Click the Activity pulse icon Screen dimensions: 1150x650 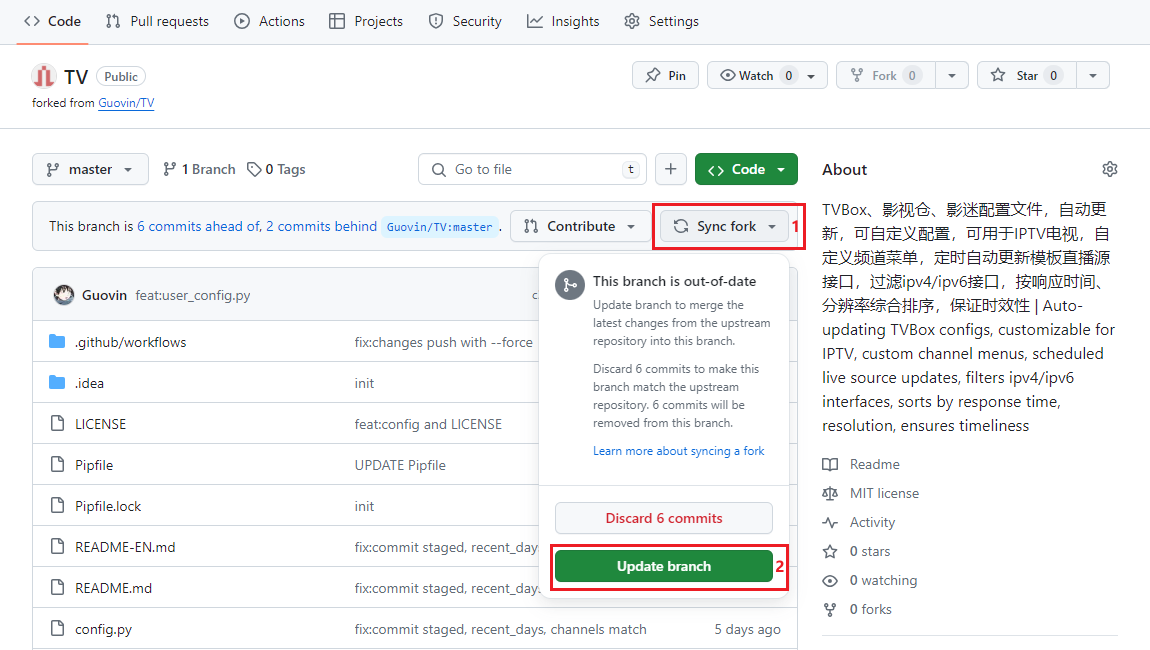[830, 522]
